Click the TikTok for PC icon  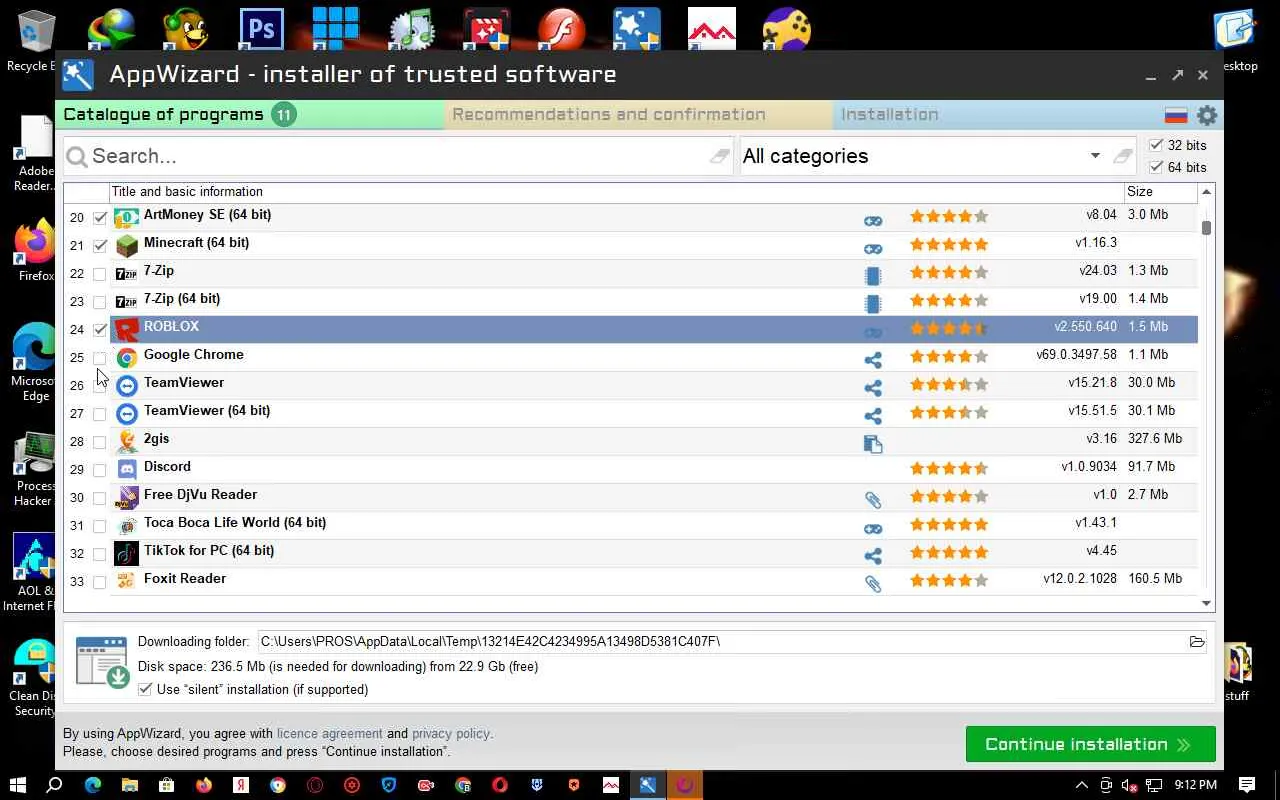(x=126, y=553)
